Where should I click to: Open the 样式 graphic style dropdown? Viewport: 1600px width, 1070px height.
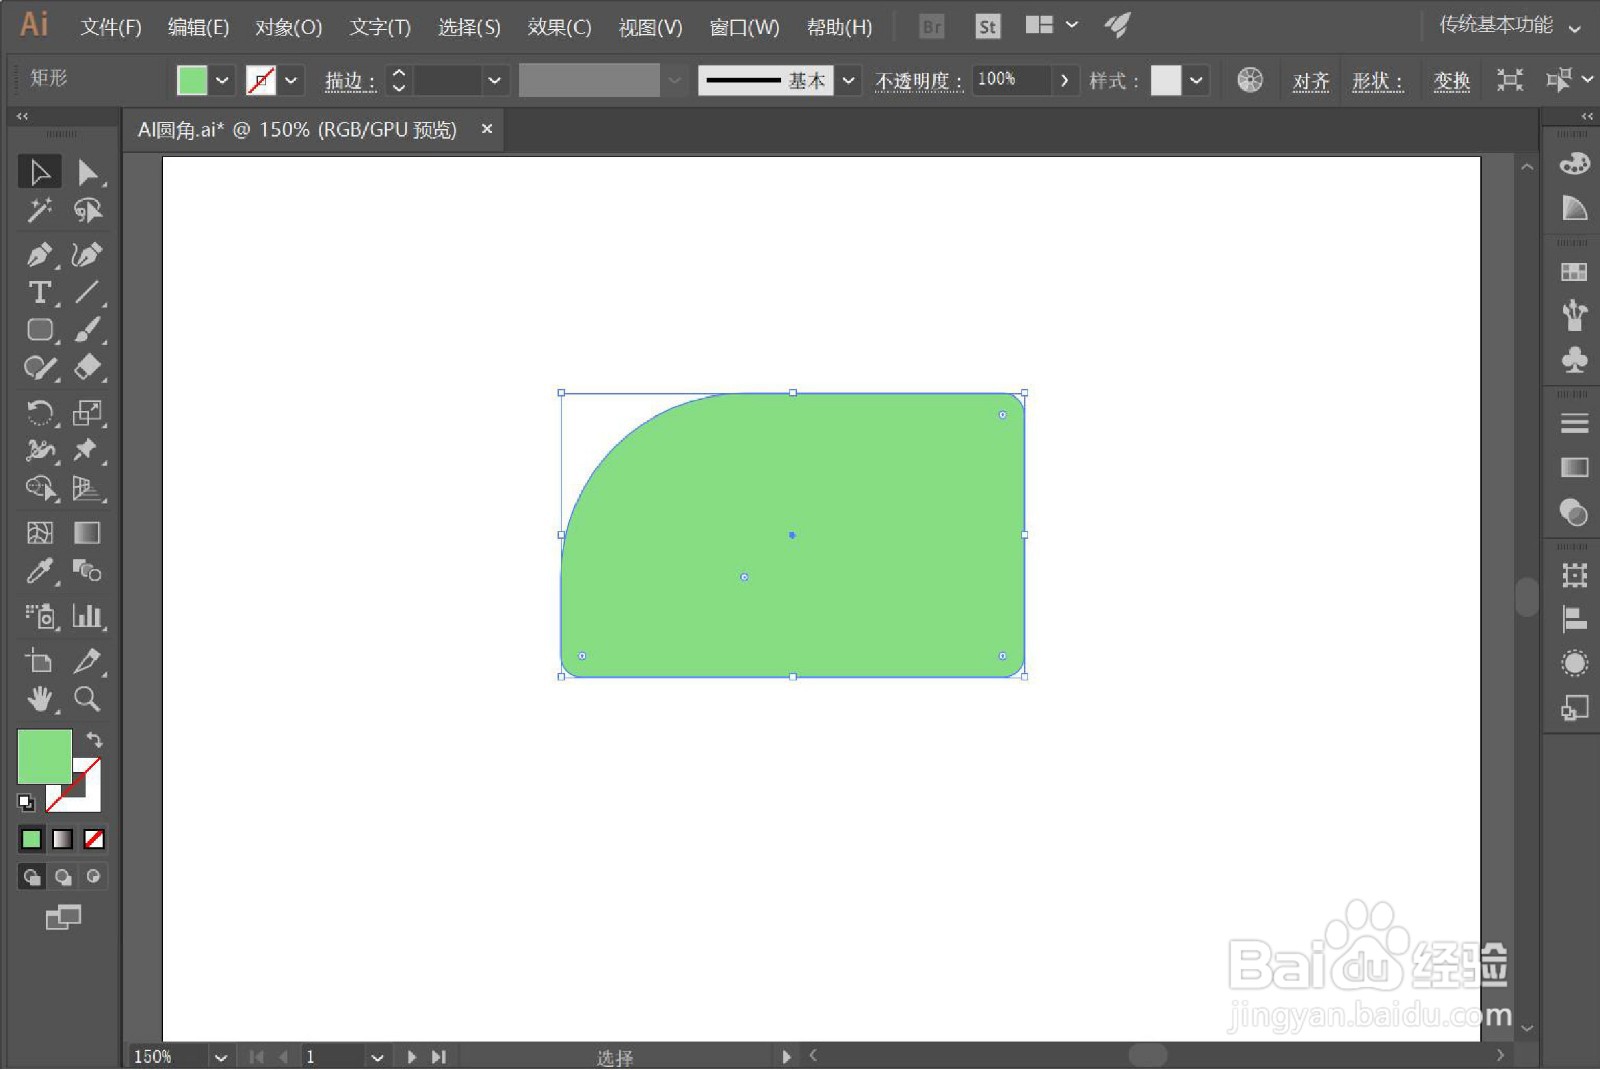pyautogui.click(x=1196, y=80)
